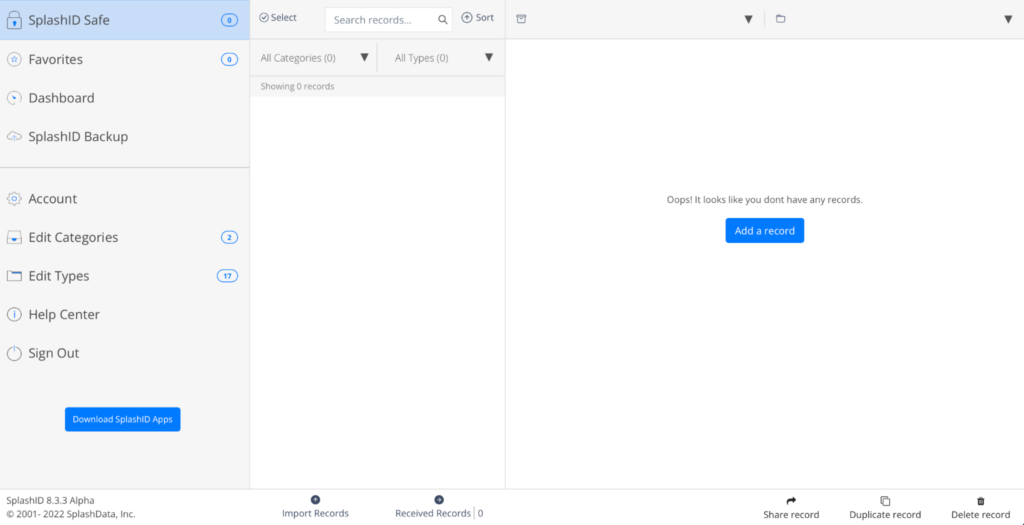Viewport: 1024px width, 525px height.
Task: Click the Help Center info icon
Action: tap(14, 315)
